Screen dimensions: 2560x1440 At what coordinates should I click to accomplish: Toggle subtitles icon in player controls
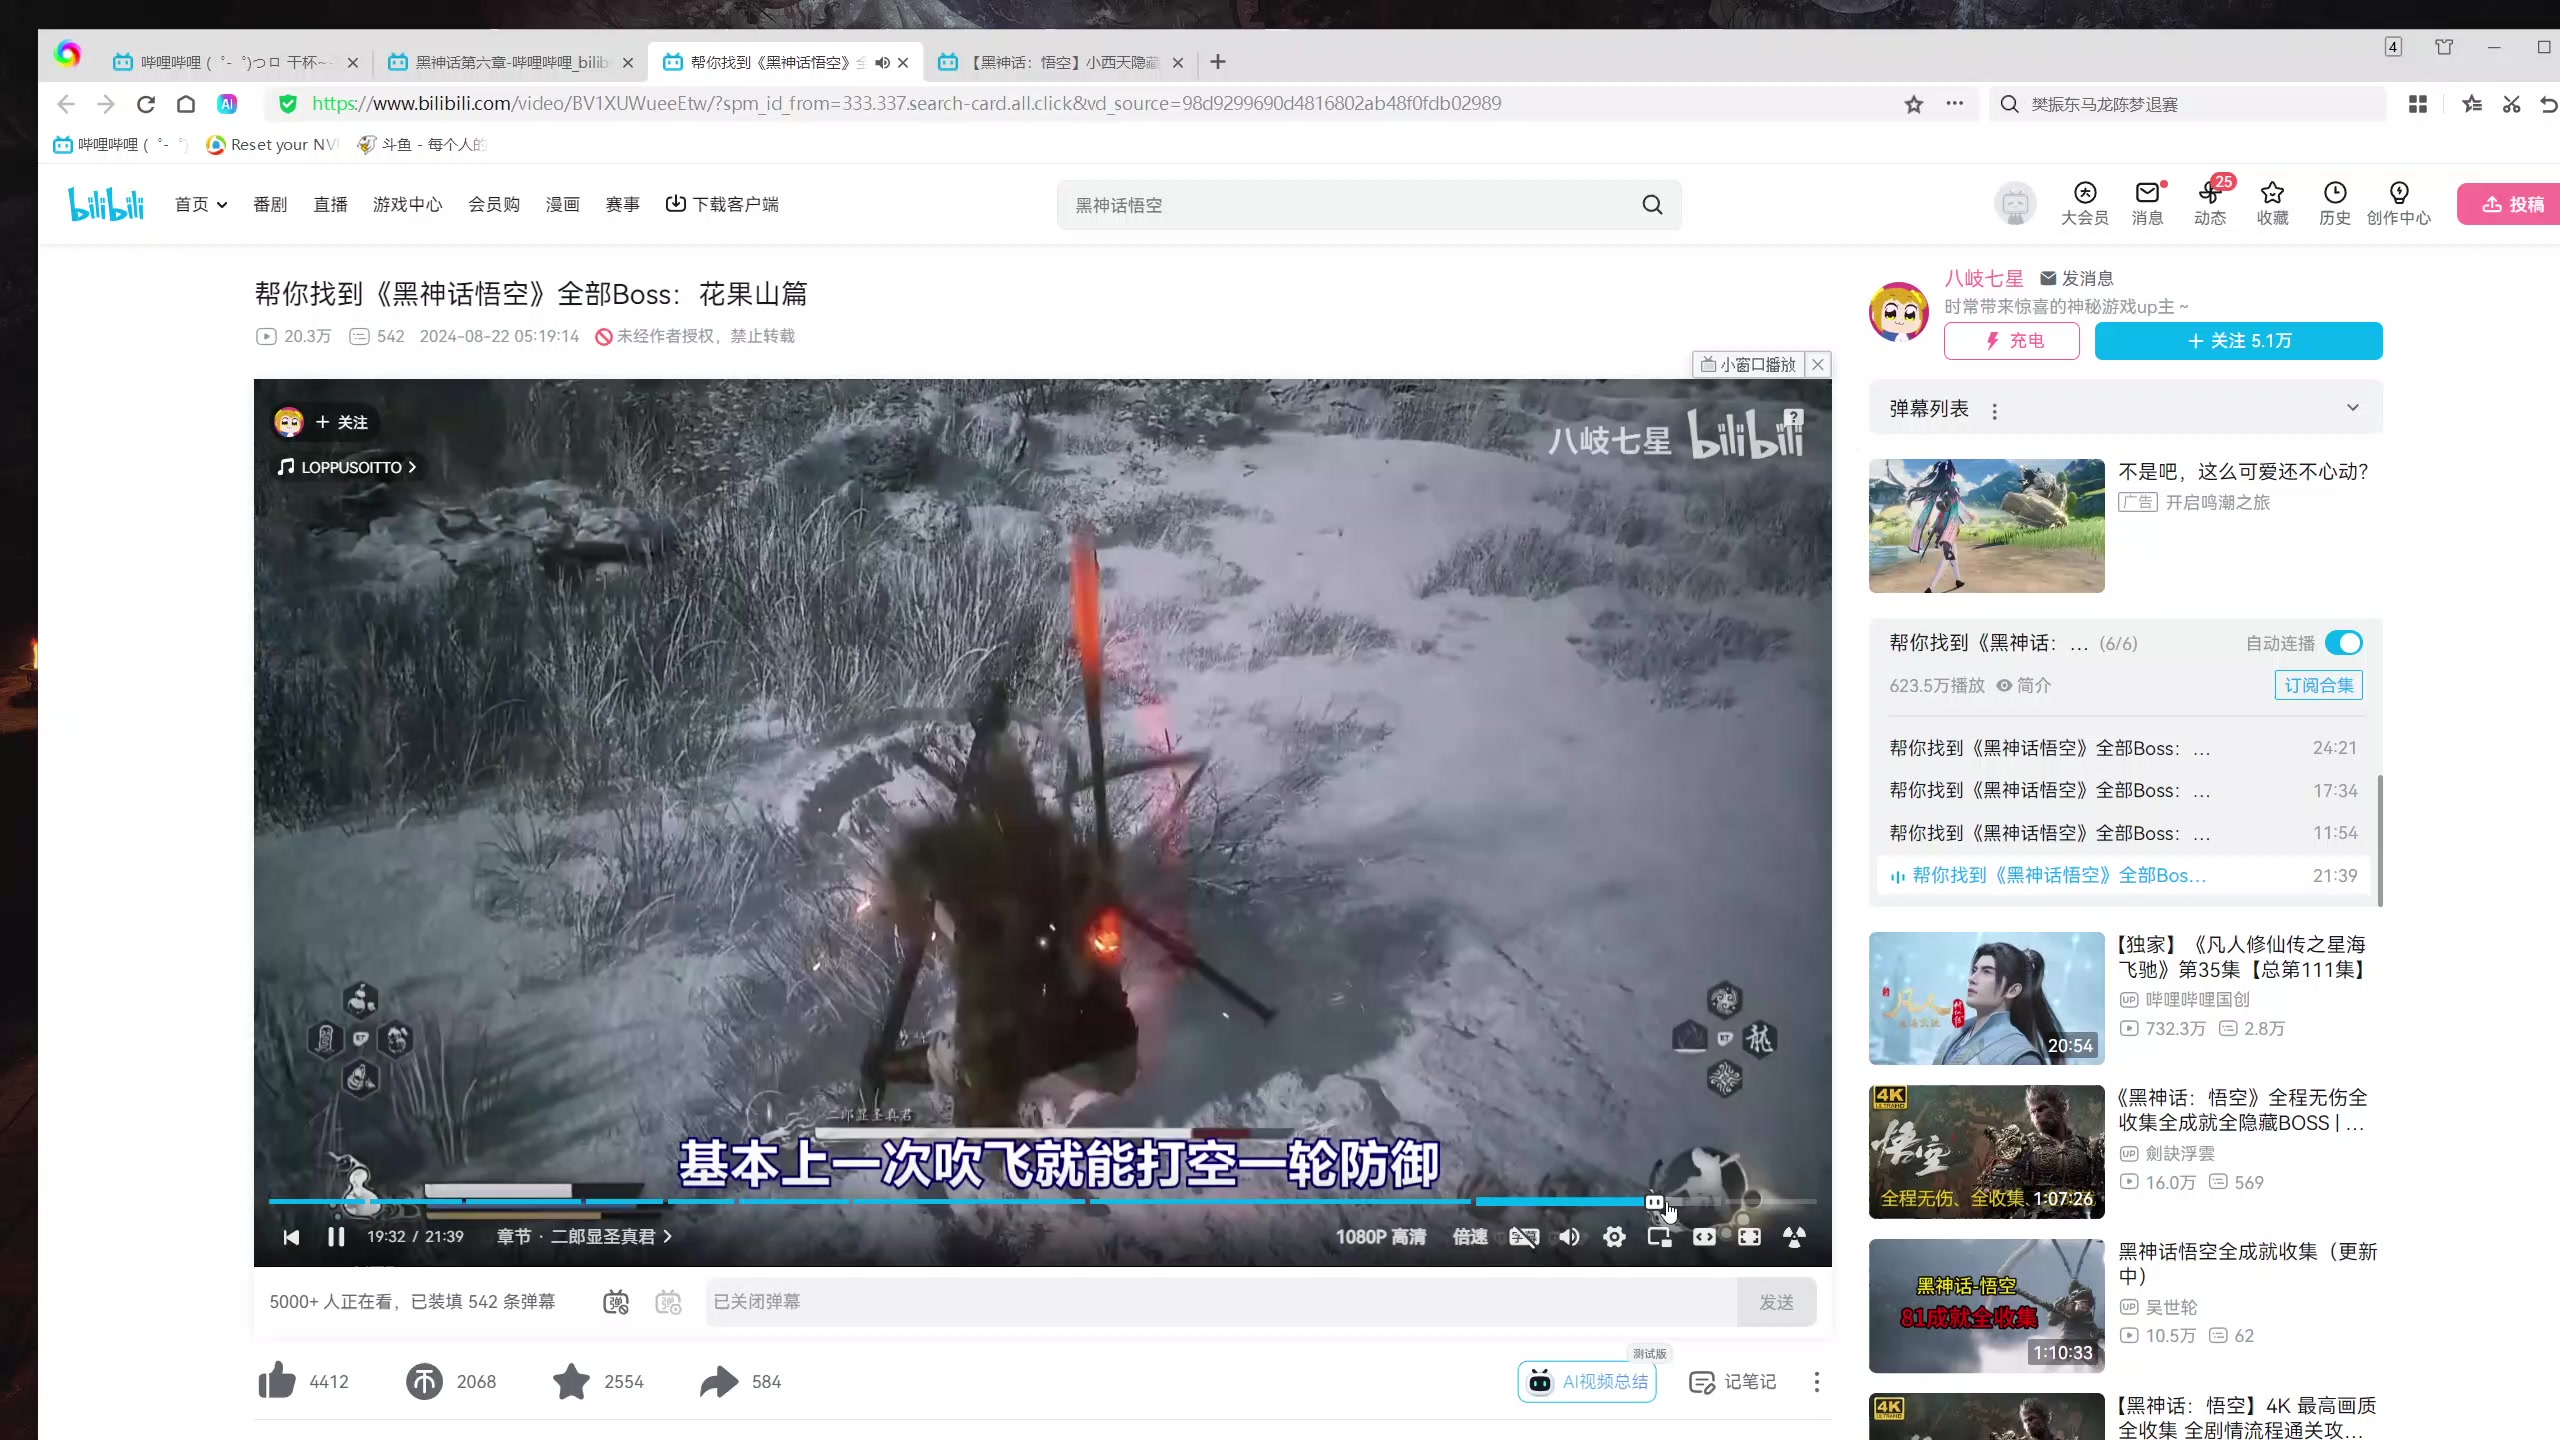coord(1523,1237)
